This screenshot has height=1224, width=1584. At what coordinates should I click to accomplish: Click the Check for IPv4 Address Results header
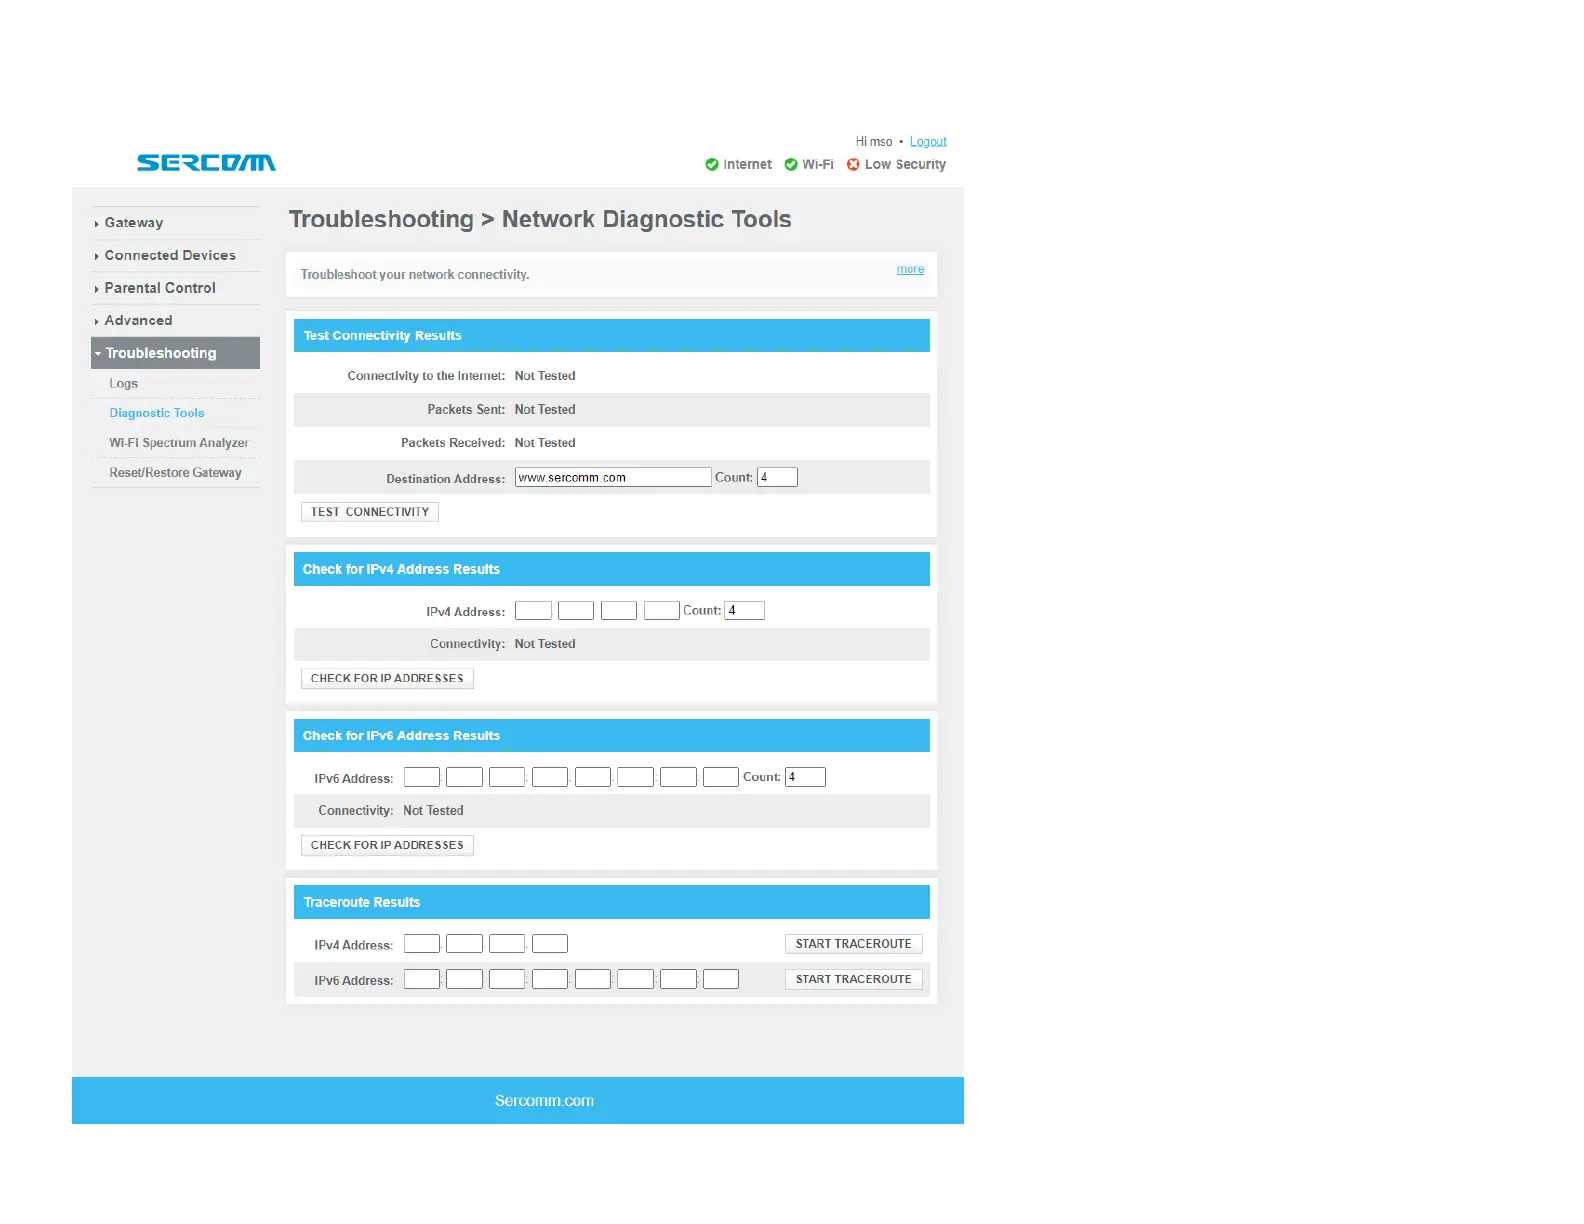point(612,569)
